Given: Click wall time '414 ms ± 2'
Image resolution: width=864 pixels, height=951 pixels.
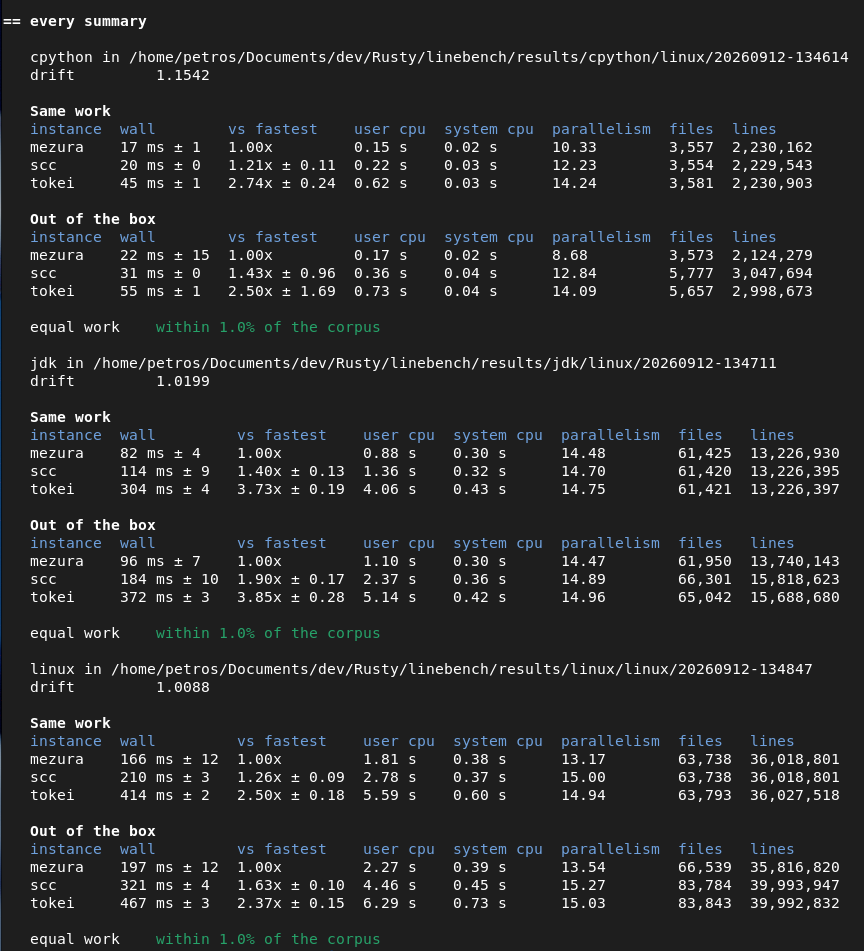Looking at the screenshot, I should click(x=165, y=795).
